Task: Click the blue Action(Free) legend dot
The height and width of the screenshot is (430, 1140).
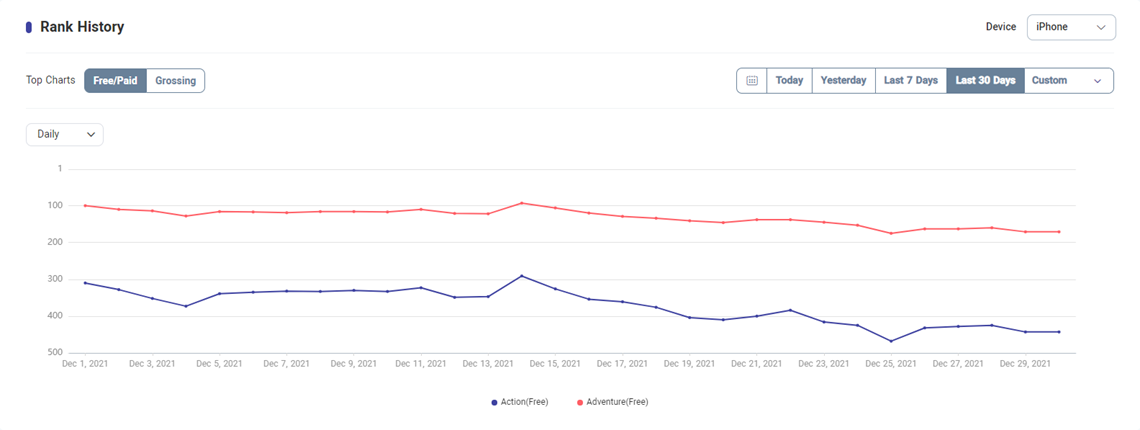Action: [x=494, y=402]
